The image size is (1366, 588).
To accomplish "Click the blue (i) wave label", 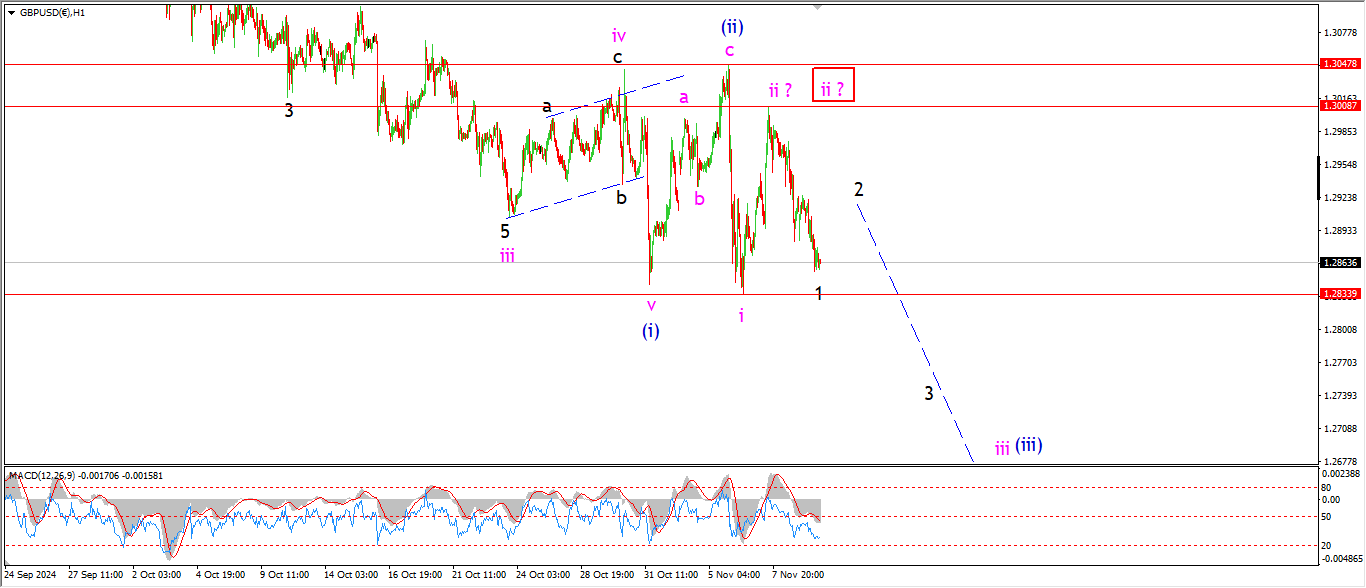I will [651, 330].
